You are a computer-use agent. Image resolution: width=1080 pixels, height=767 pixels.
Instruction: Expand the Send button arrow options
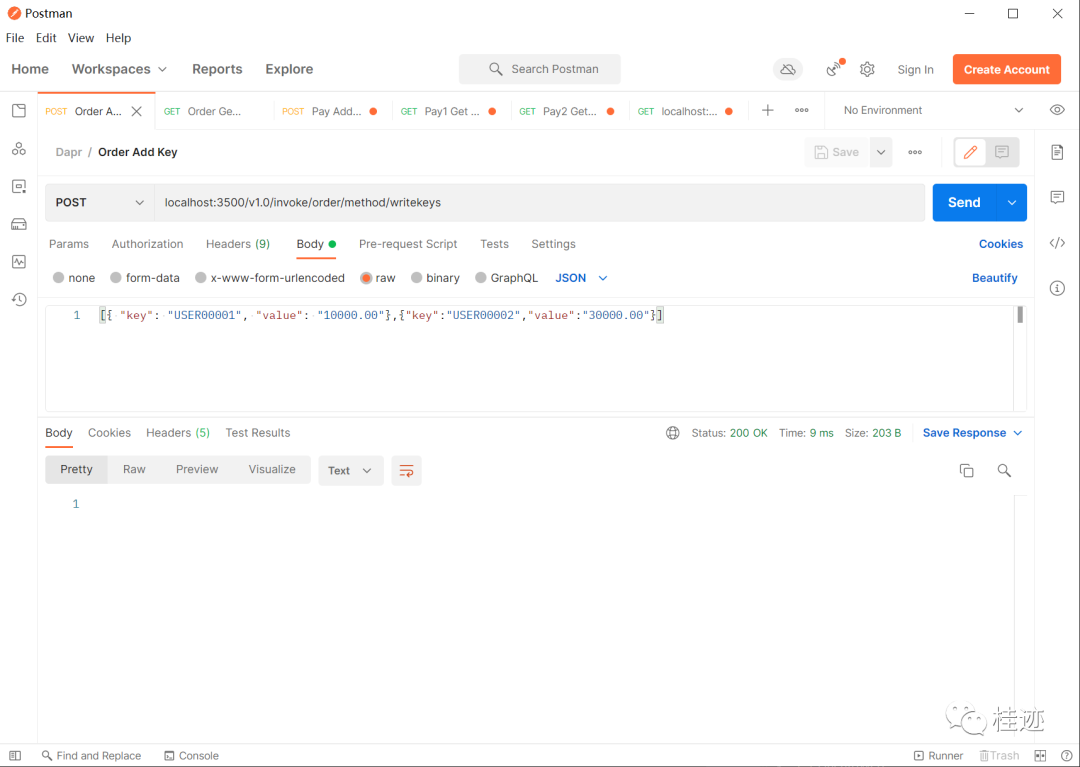pos(1012,202)
